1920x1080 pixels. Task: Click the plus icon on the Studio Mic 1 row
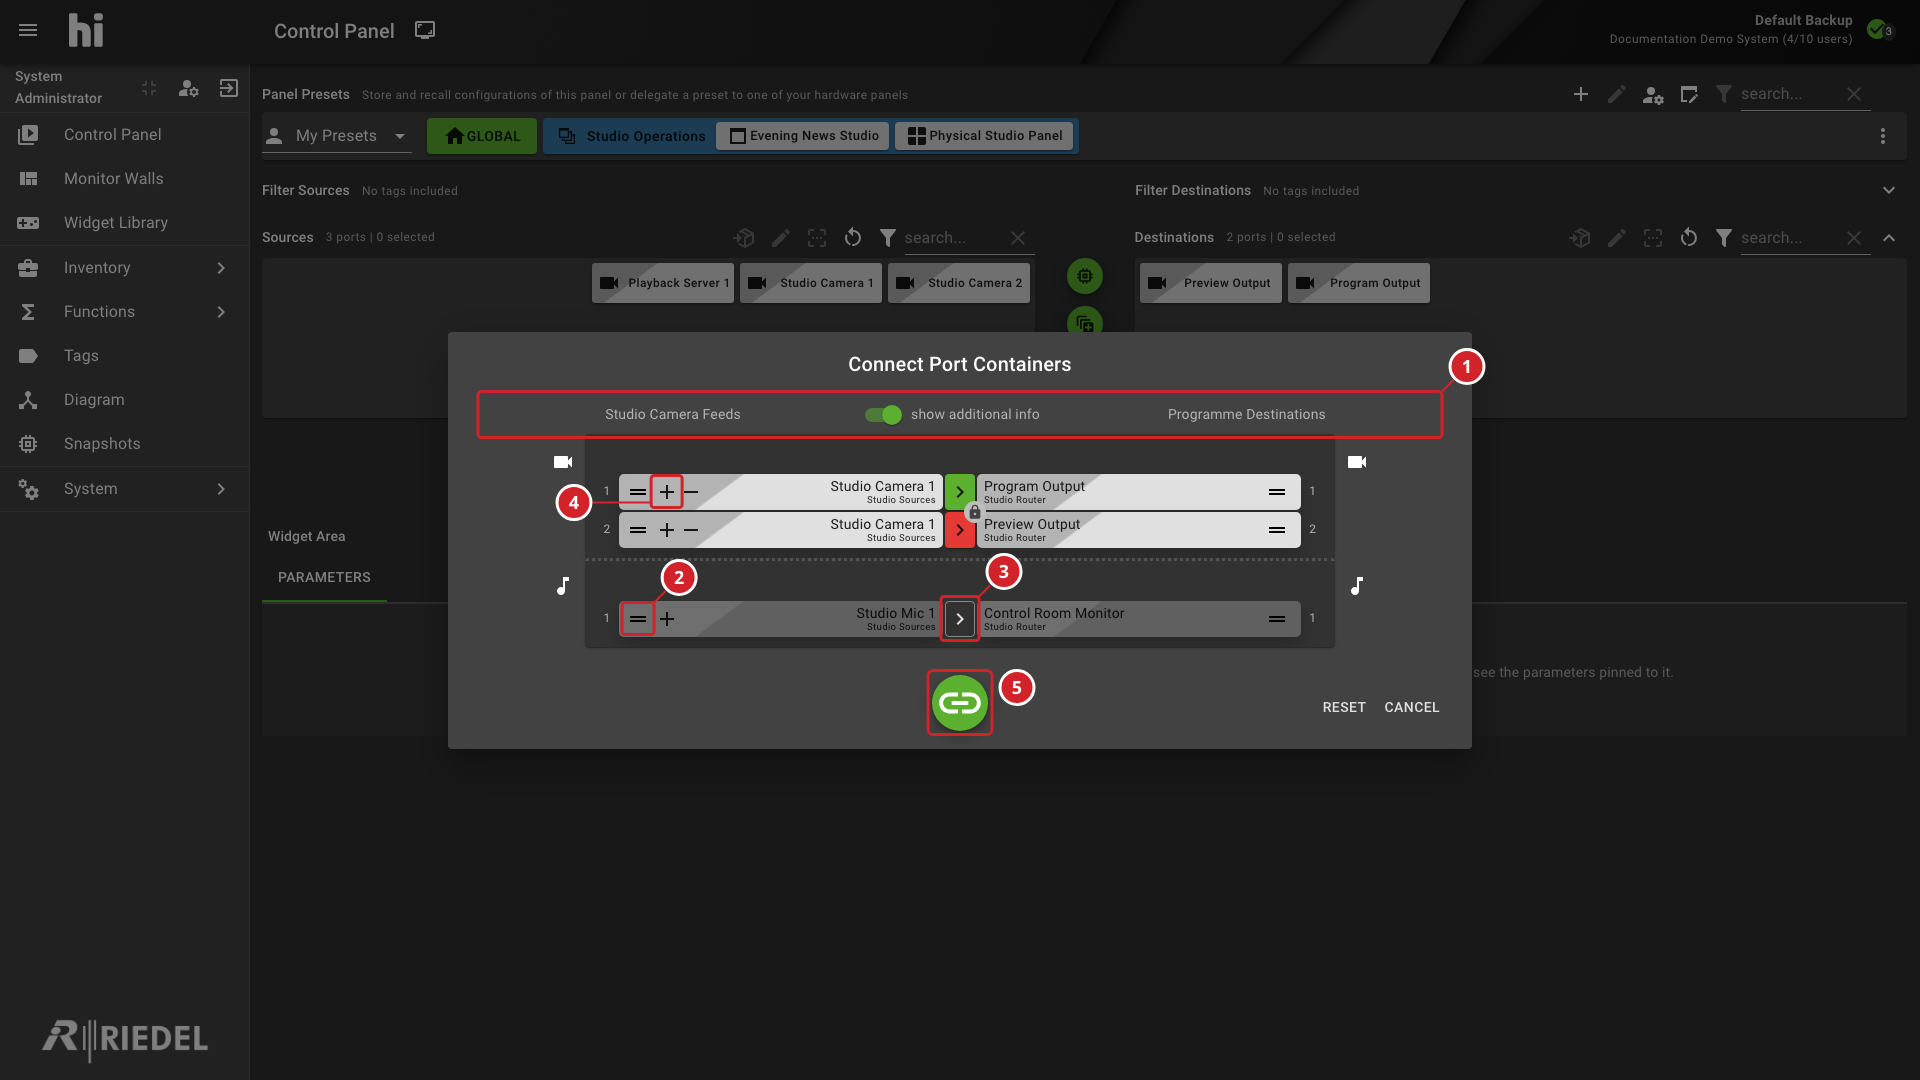click(x=667, y=619)
